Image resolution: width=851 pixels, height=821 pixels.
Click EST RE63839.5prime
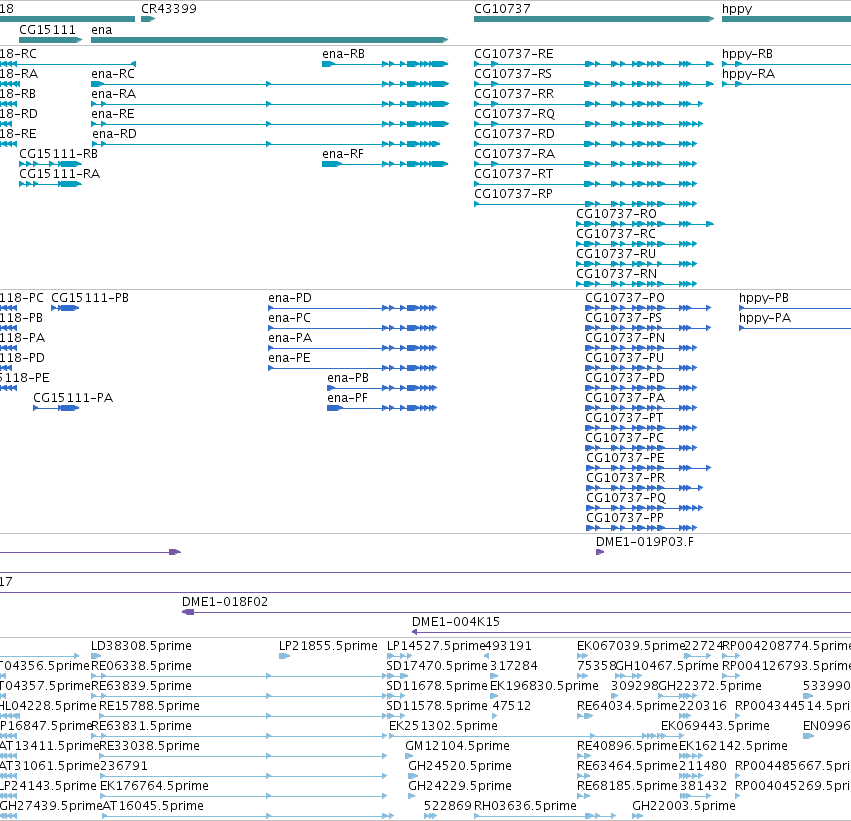pyautogui.click(x=237, y=696)
